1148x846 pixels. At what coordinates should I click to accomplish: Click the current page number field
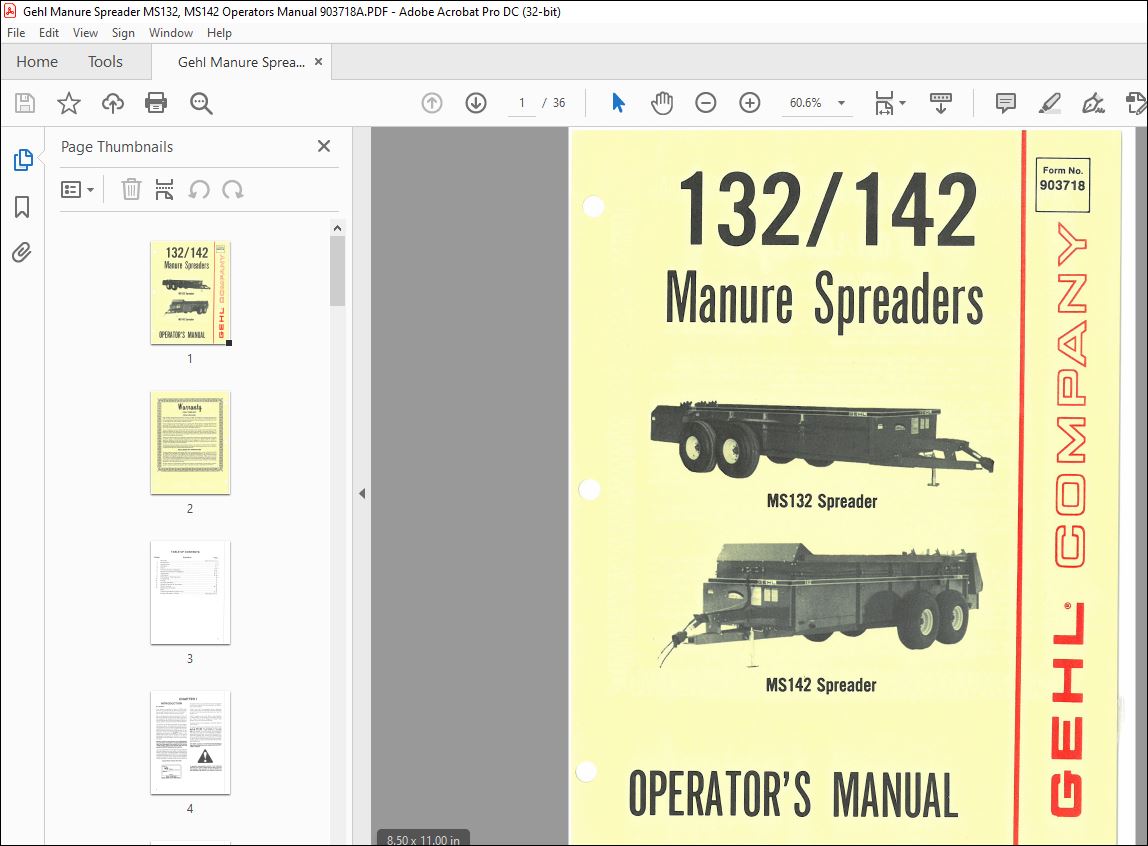(x=522, y=102)
